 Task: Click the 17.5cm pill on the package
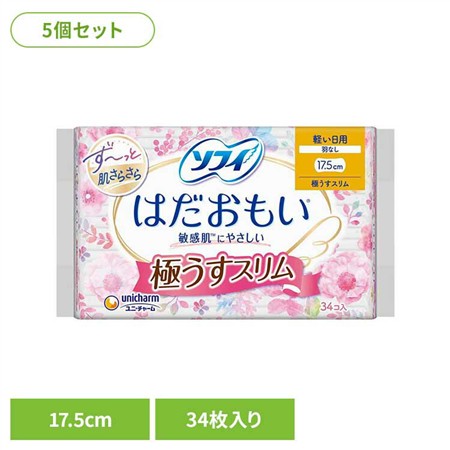(330, 166)
